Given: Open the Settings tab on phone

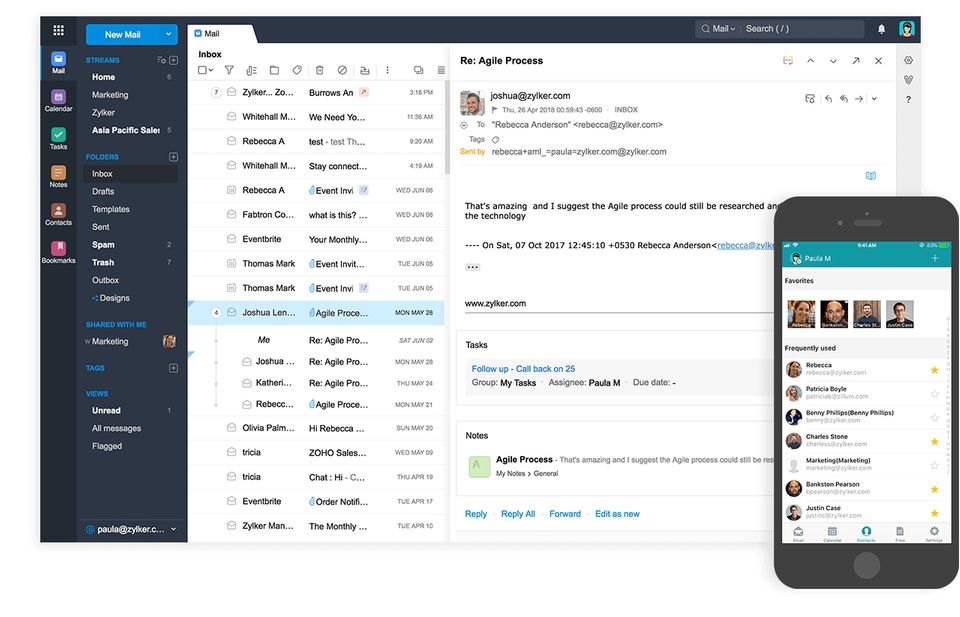Looking at the screenshot, I should [934, 533].
